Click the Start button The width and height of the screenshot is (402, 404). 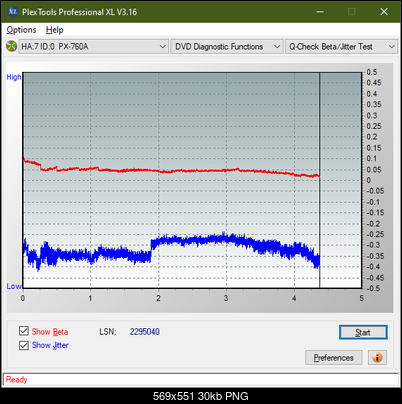click(363, 332)
